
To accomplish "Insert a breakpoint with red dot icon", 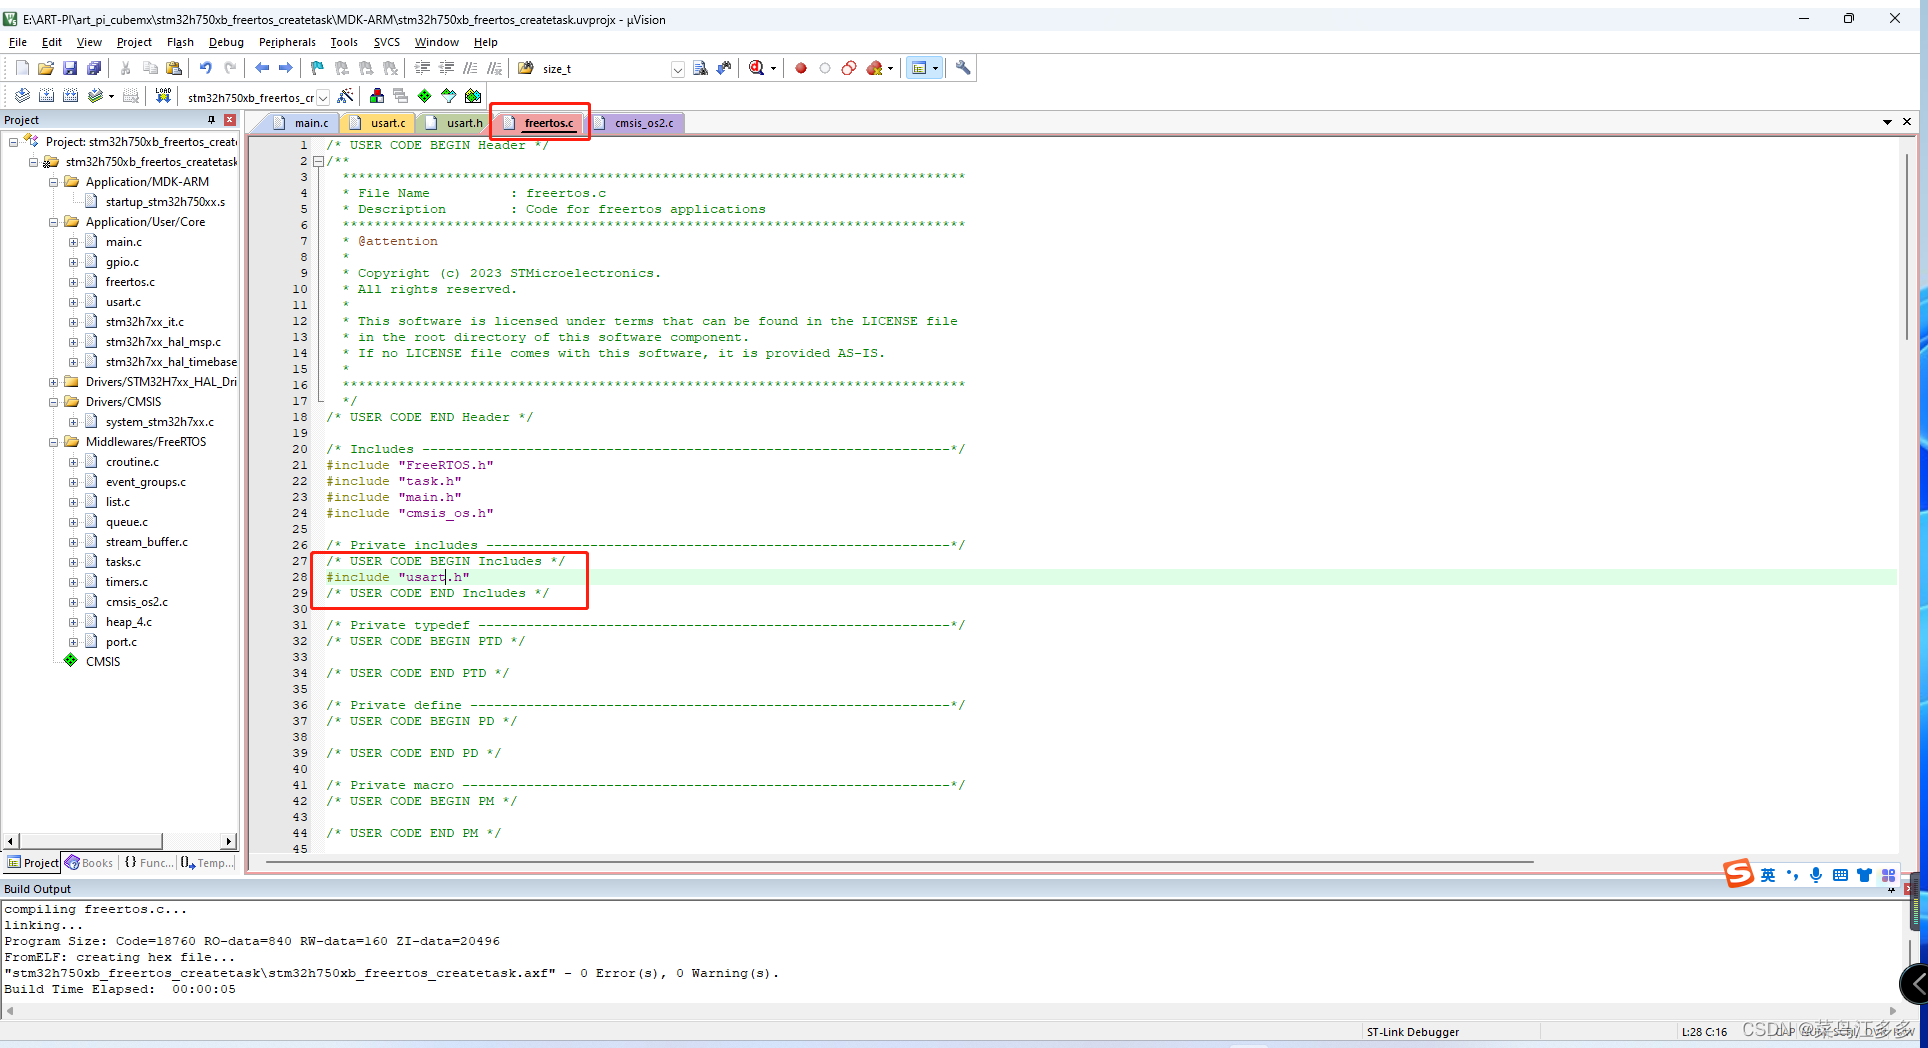I will click(801, 68).
